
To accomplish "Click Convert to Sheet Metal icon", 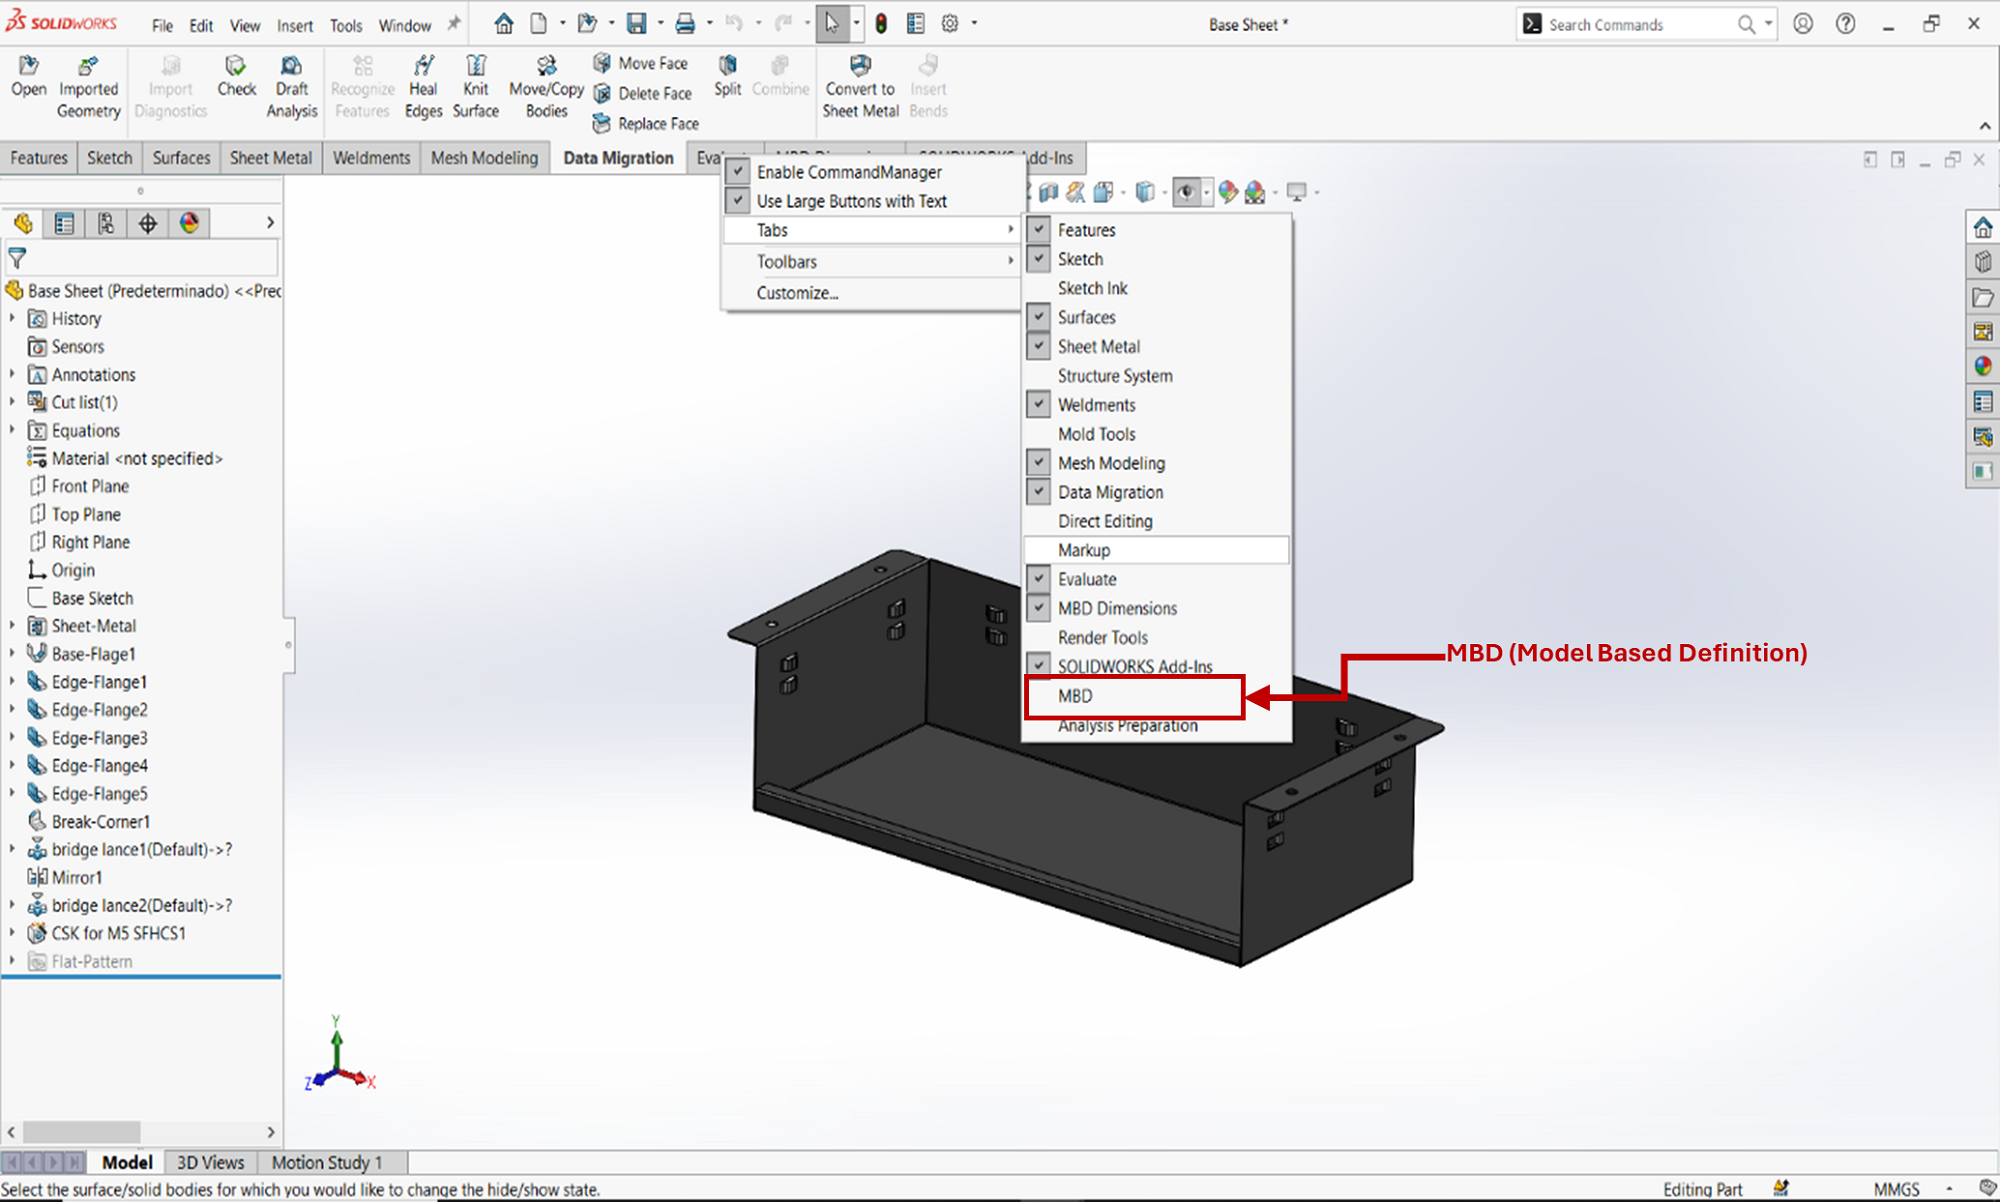I will tap(860, 67).
